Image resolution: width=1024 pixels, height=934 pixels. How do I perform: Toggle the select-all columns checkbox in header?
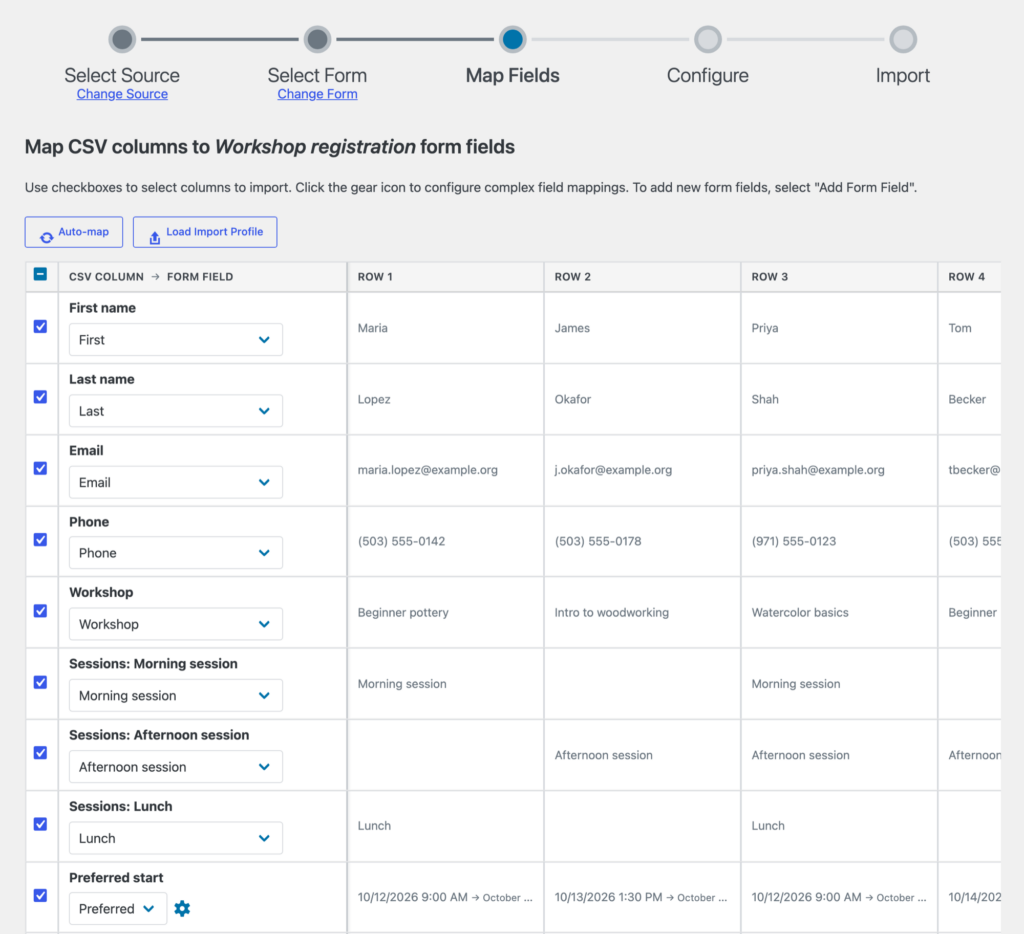tap(40, 274)
